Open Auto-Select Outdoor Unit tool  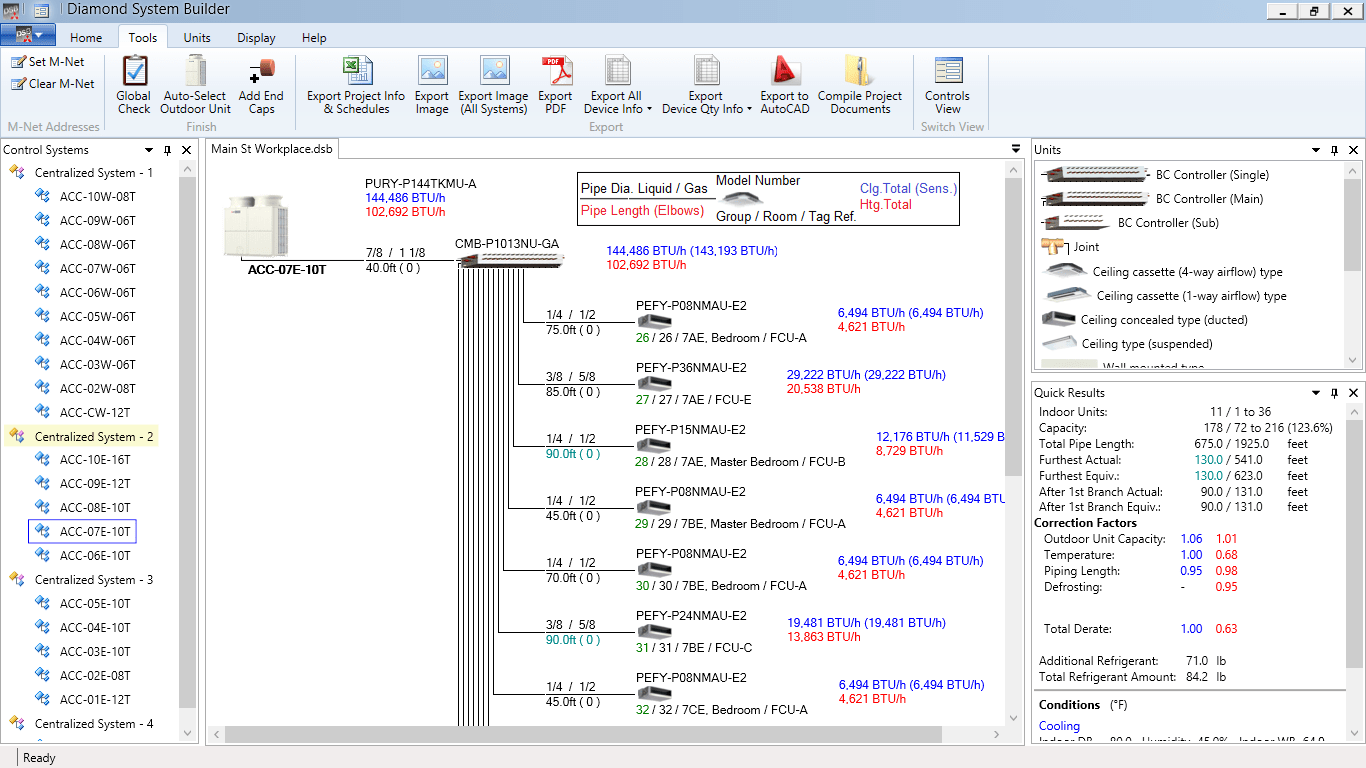[x=195, y=85]
